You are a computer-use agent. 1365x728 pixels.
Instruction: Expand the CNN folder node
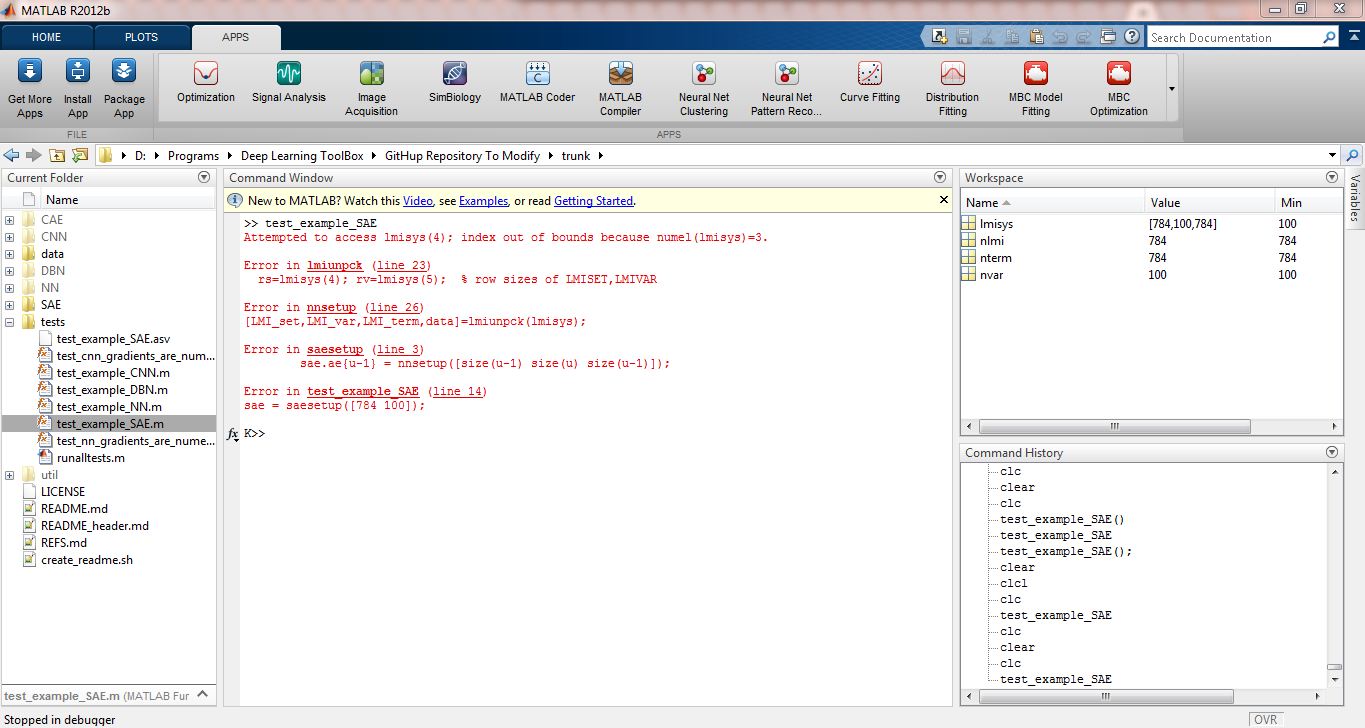tap(10, 237)
